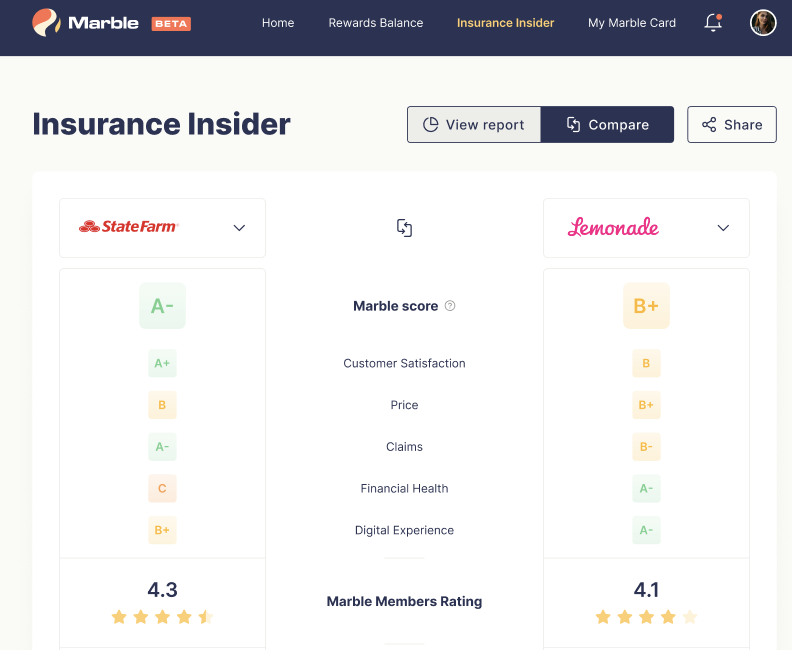
Task: Click the swap insurers icon
Action: 404,228
